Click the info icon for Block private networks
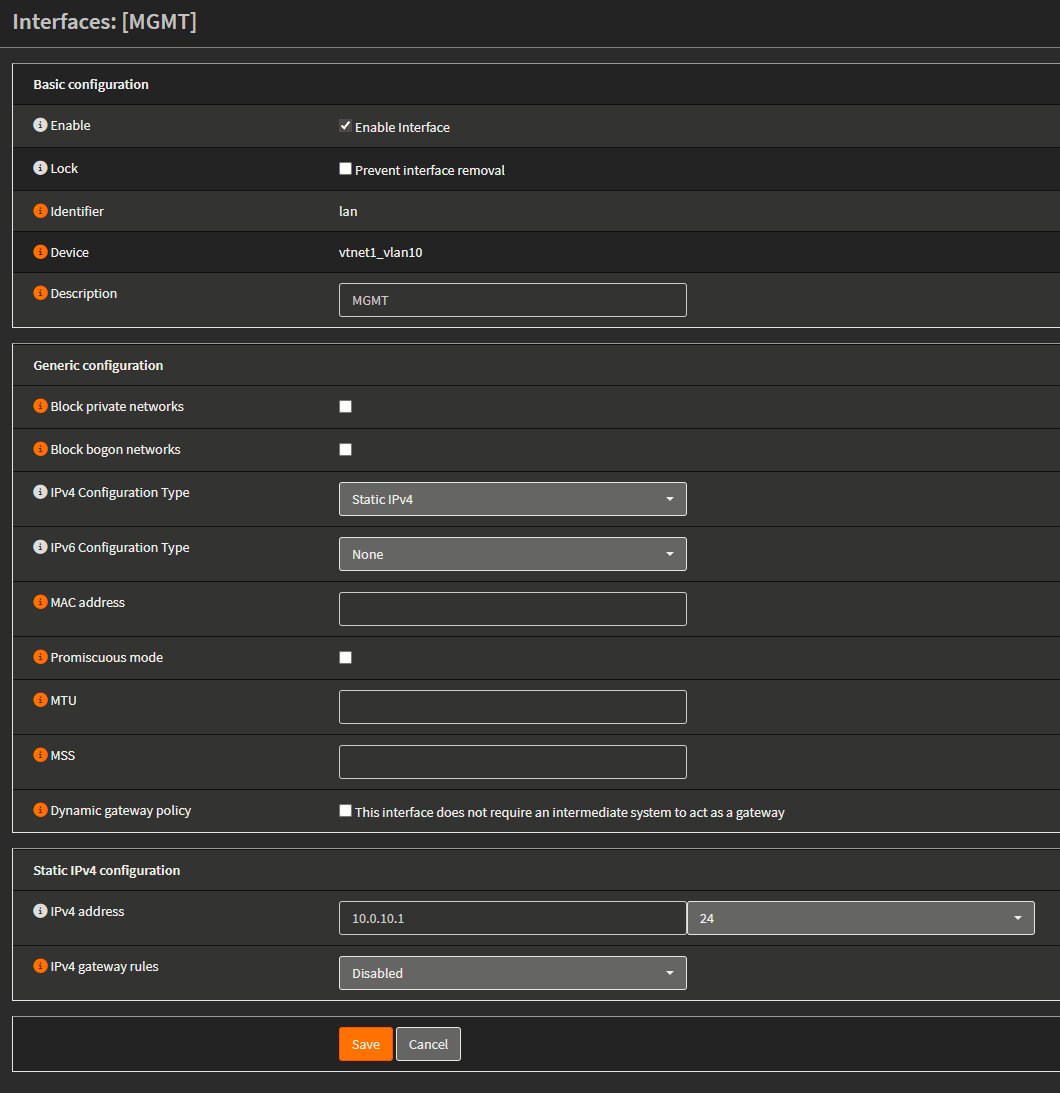Image resolution: width=1060 pixels, height=1093 pixels. tap(40, 406)
